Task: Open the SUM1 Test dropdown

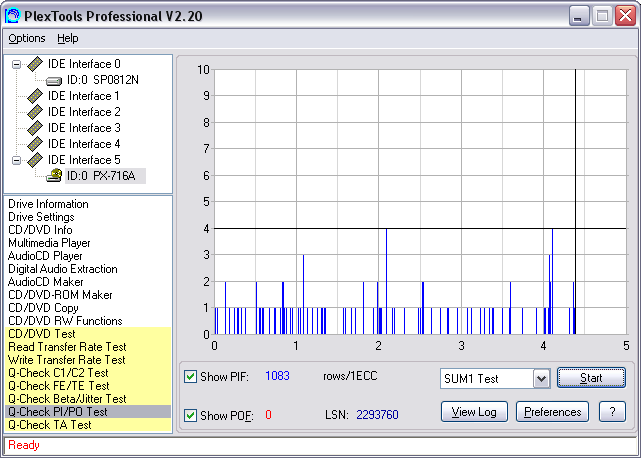Action: pos(541,379)
